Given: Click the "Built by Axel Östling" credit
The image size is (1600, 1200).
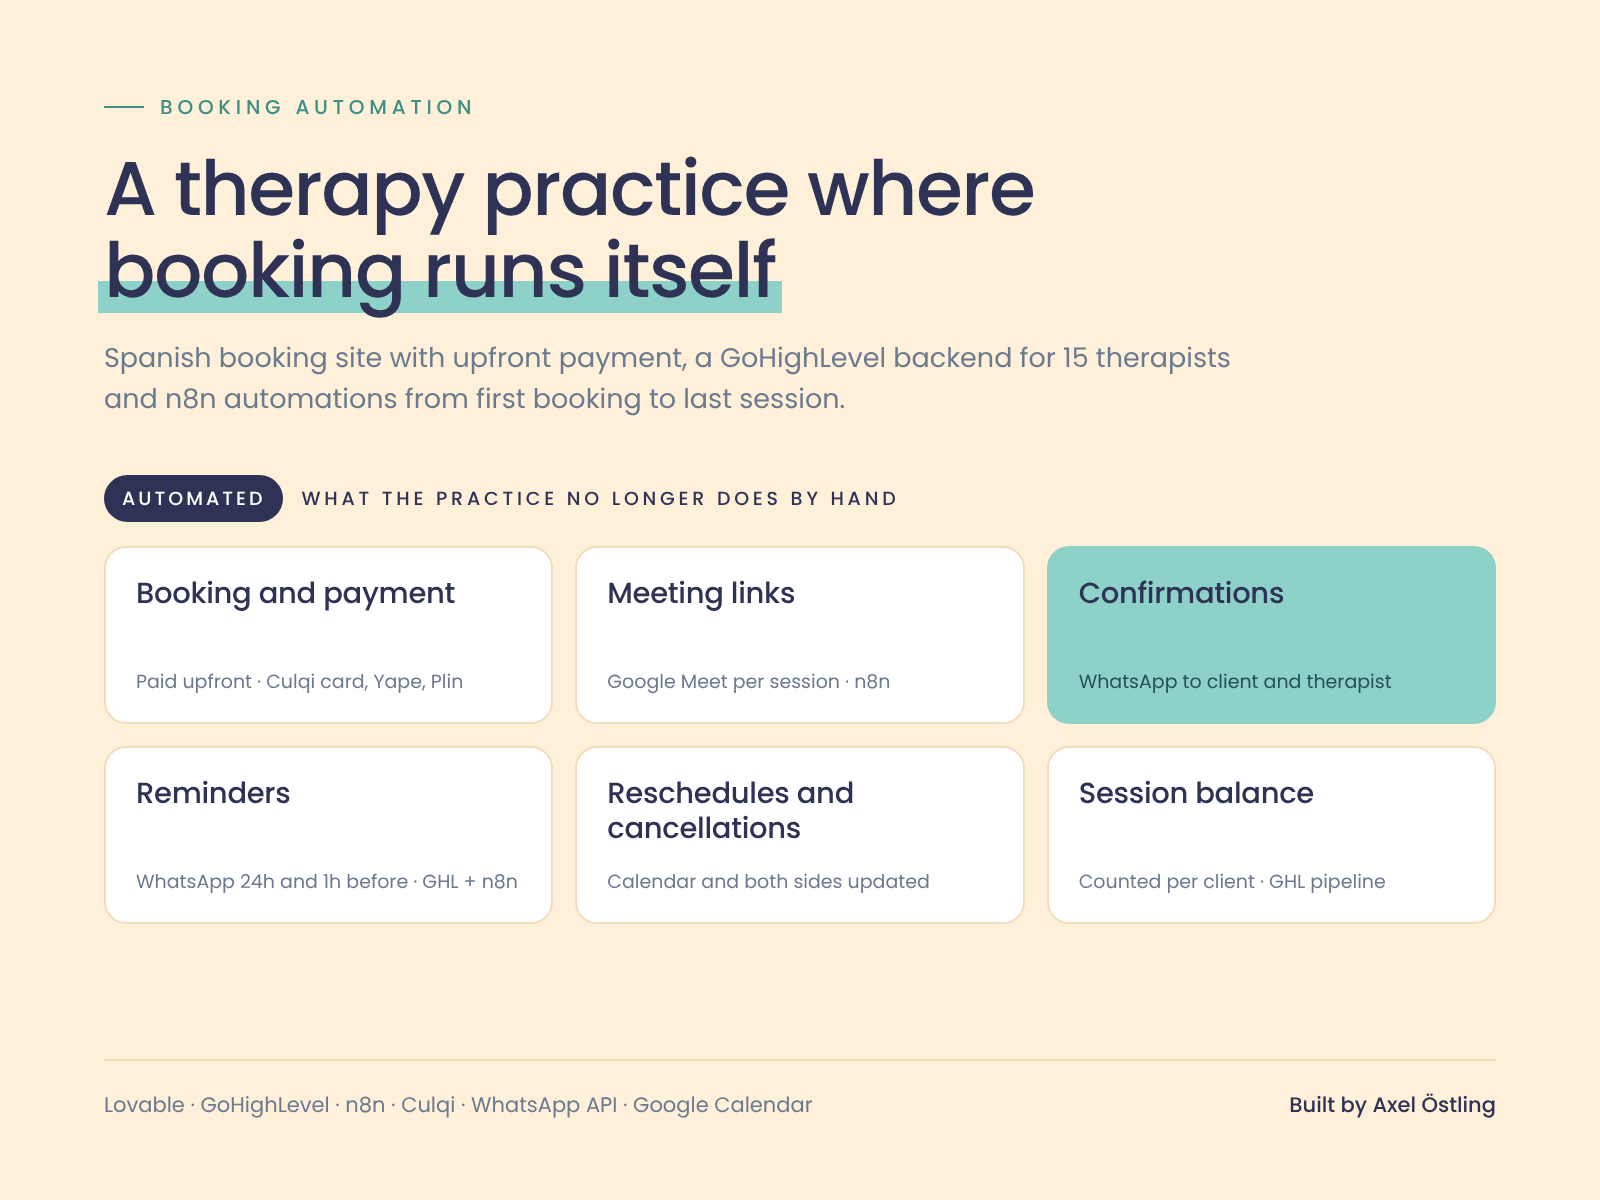Looking at the screenshot, I should [1392, 1105].
